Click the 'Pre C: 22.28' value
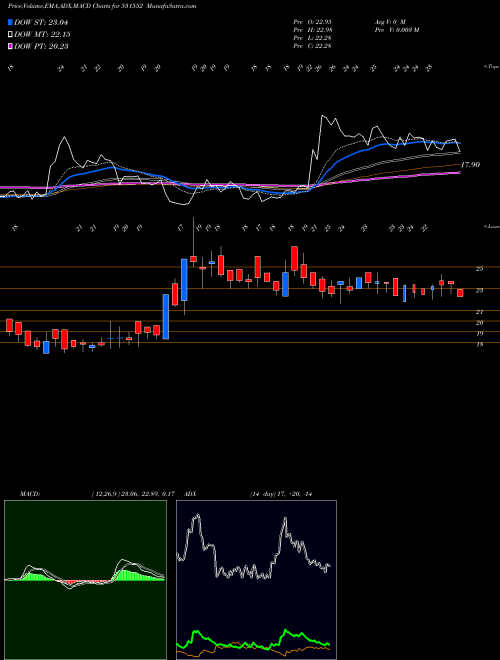Image resolution: width=500 pixels, height=660 pixels. coord(313,46)
